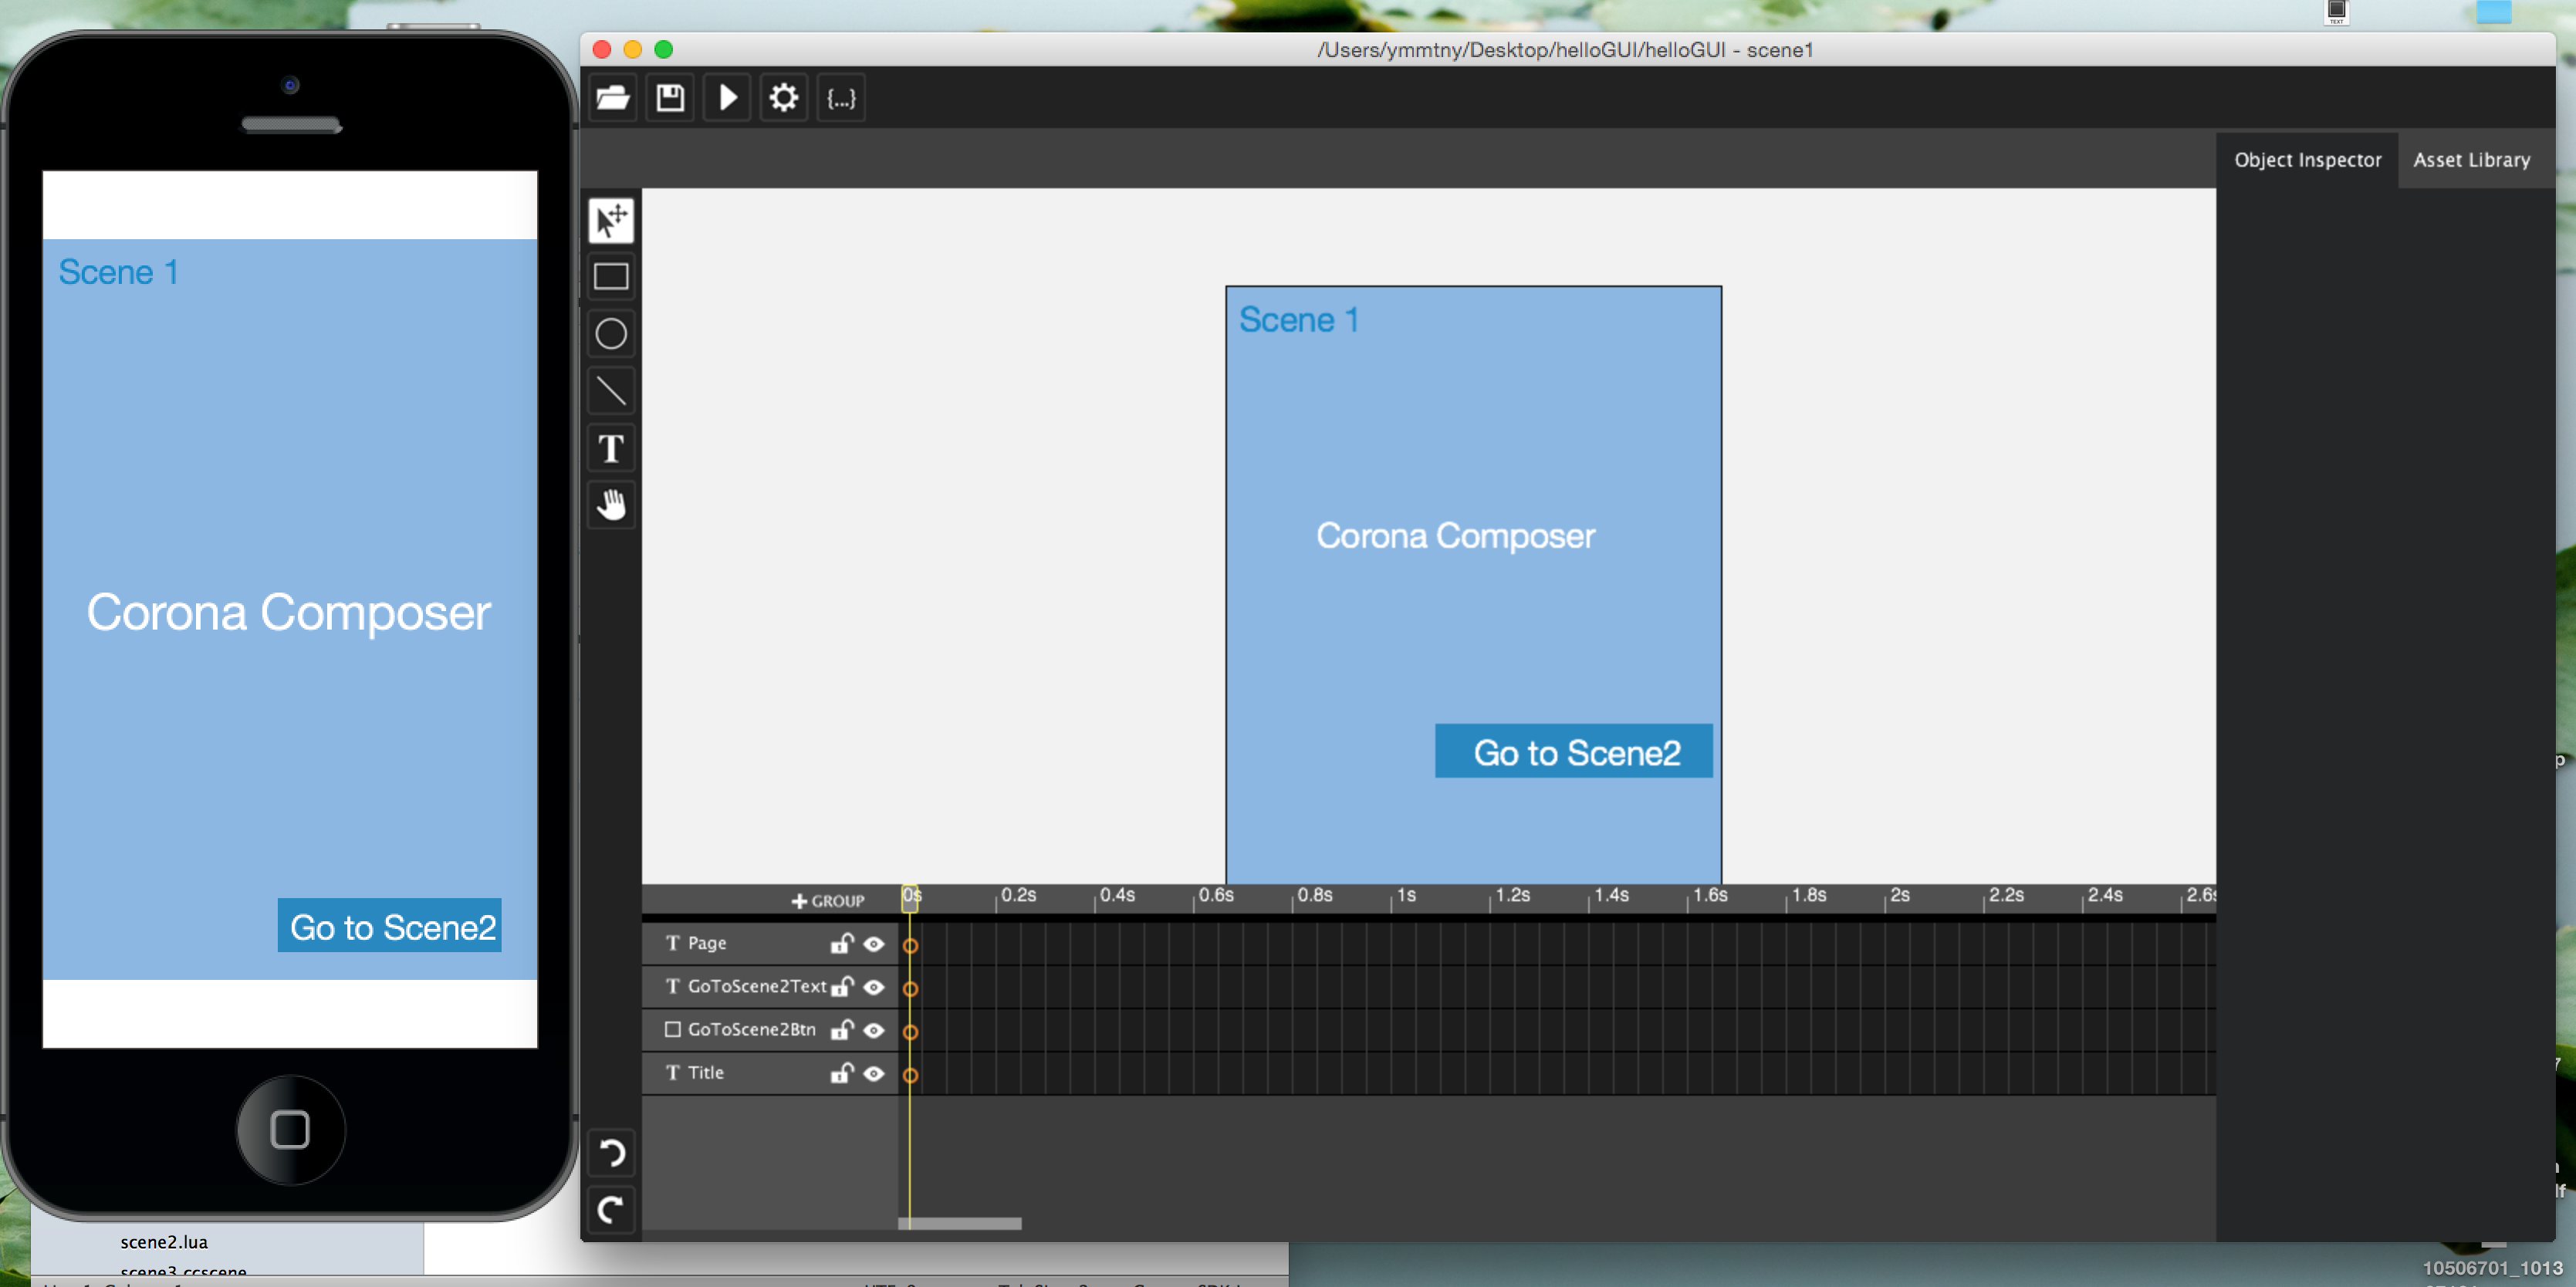Click the Title layer keyframe at 0s

pyautogui.click(x=910, y=1075)
